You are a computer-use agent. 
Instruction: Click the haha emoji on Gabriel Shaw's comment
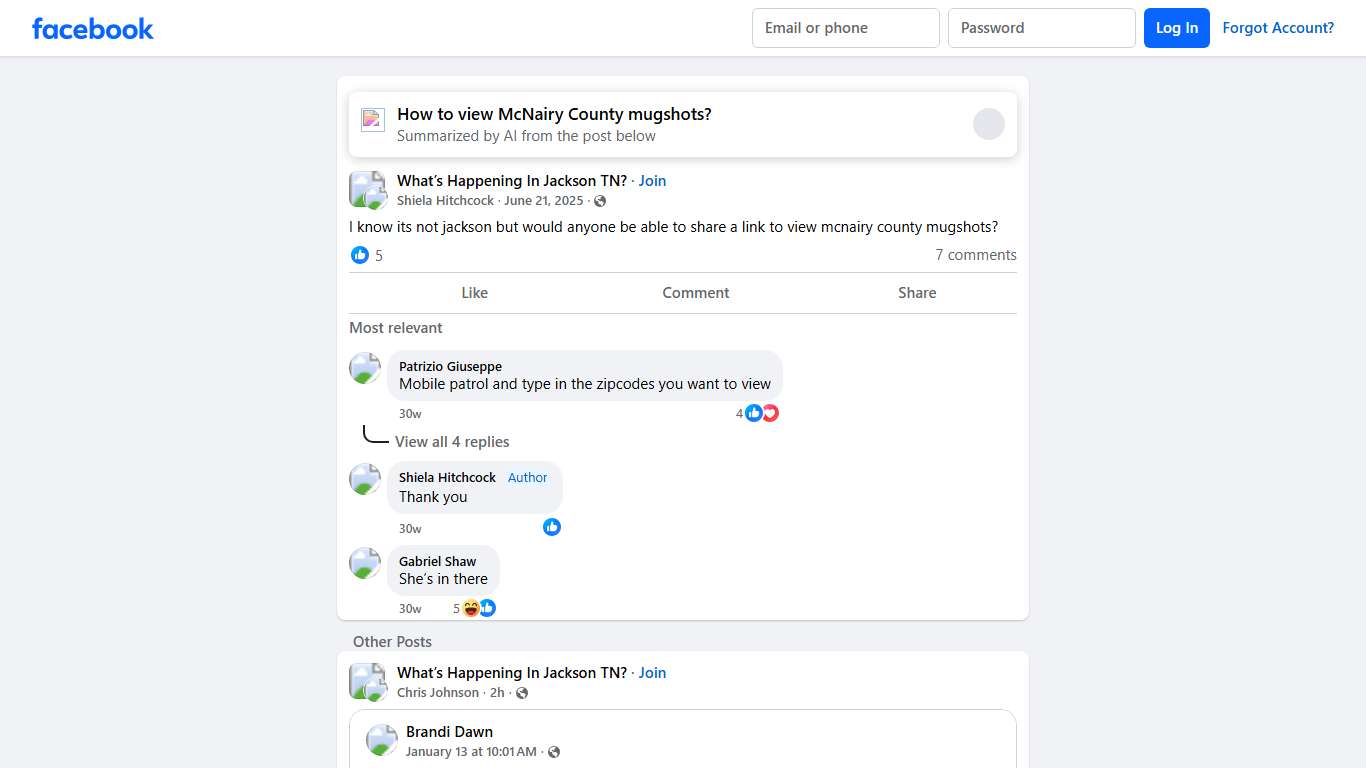coord(471,607)
